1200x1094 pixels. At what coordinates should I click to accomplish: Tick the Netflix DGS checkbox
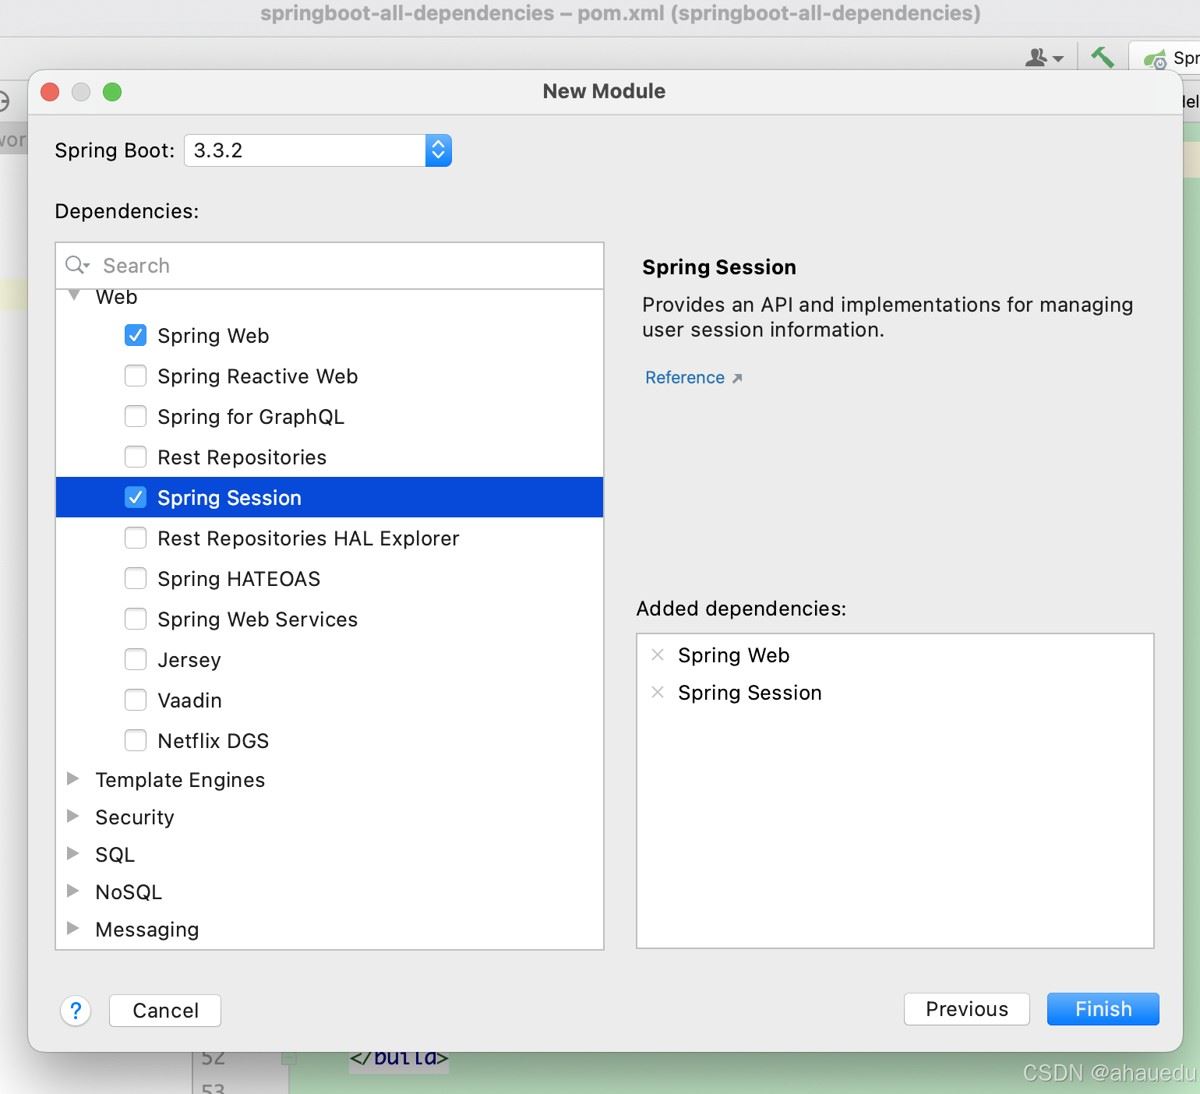point(135,740)
